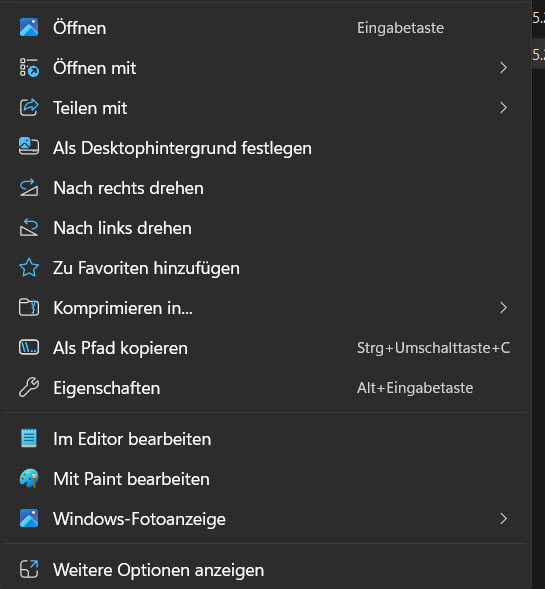Click the Strg+Umschalttaste+C shortcut text

433,348
